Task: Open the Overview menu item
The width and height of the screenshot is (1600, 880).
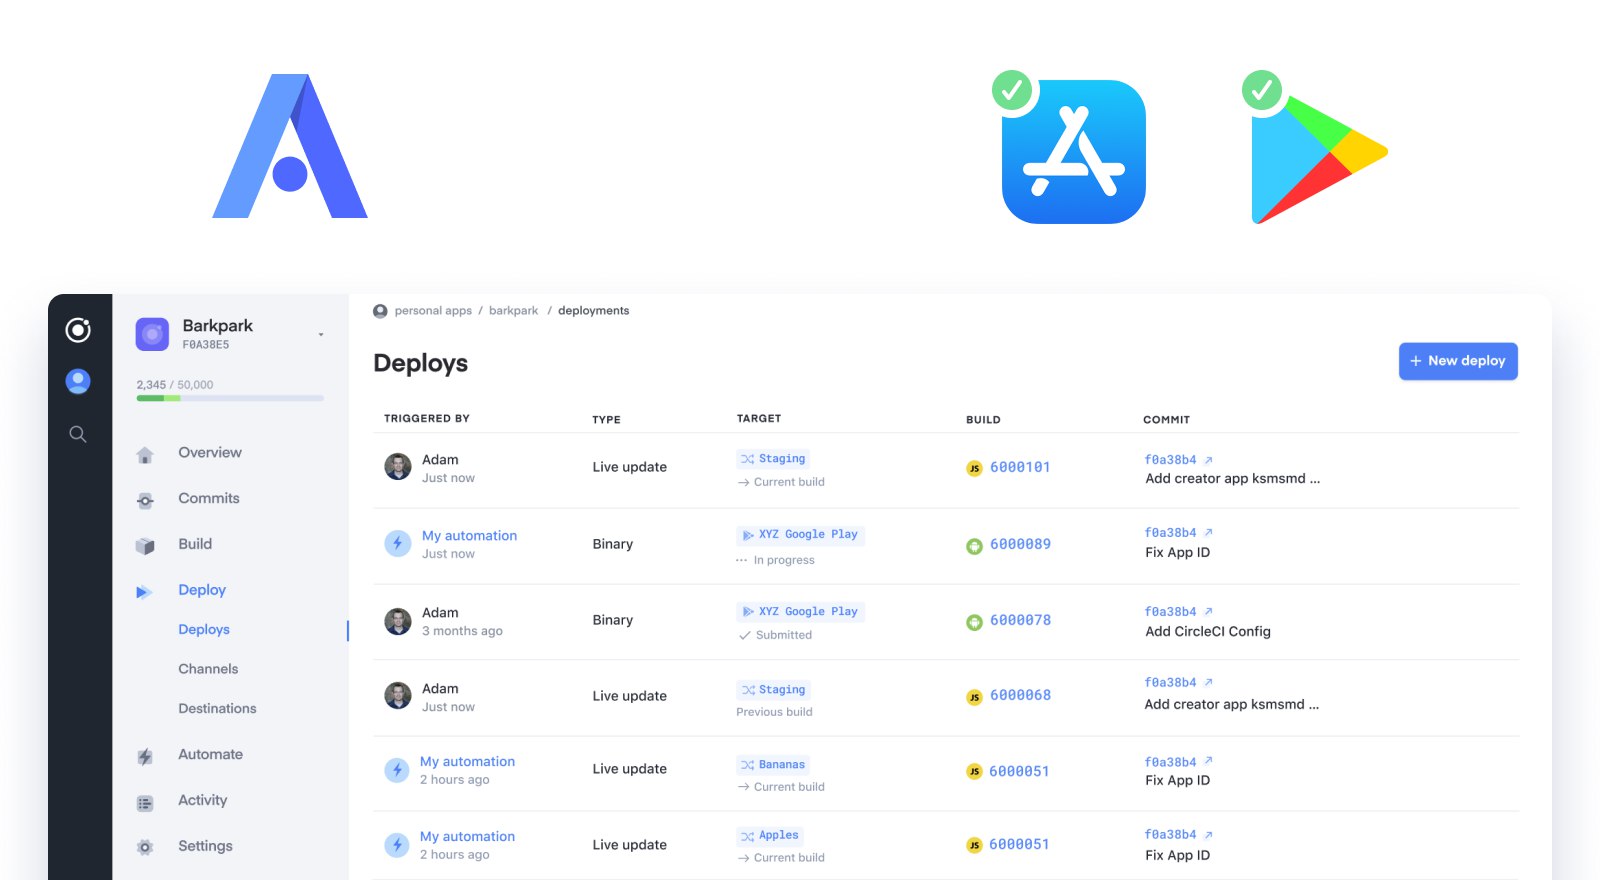Action: click(x=210, y=452)
